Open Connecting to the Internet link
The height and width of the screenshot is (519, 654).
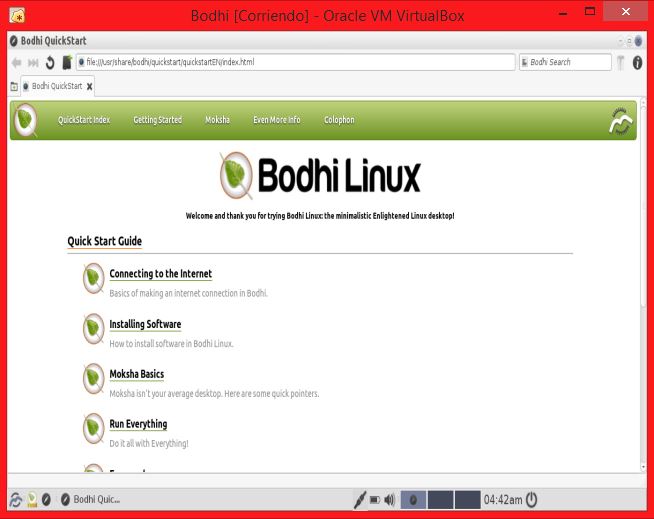point(160,274)
